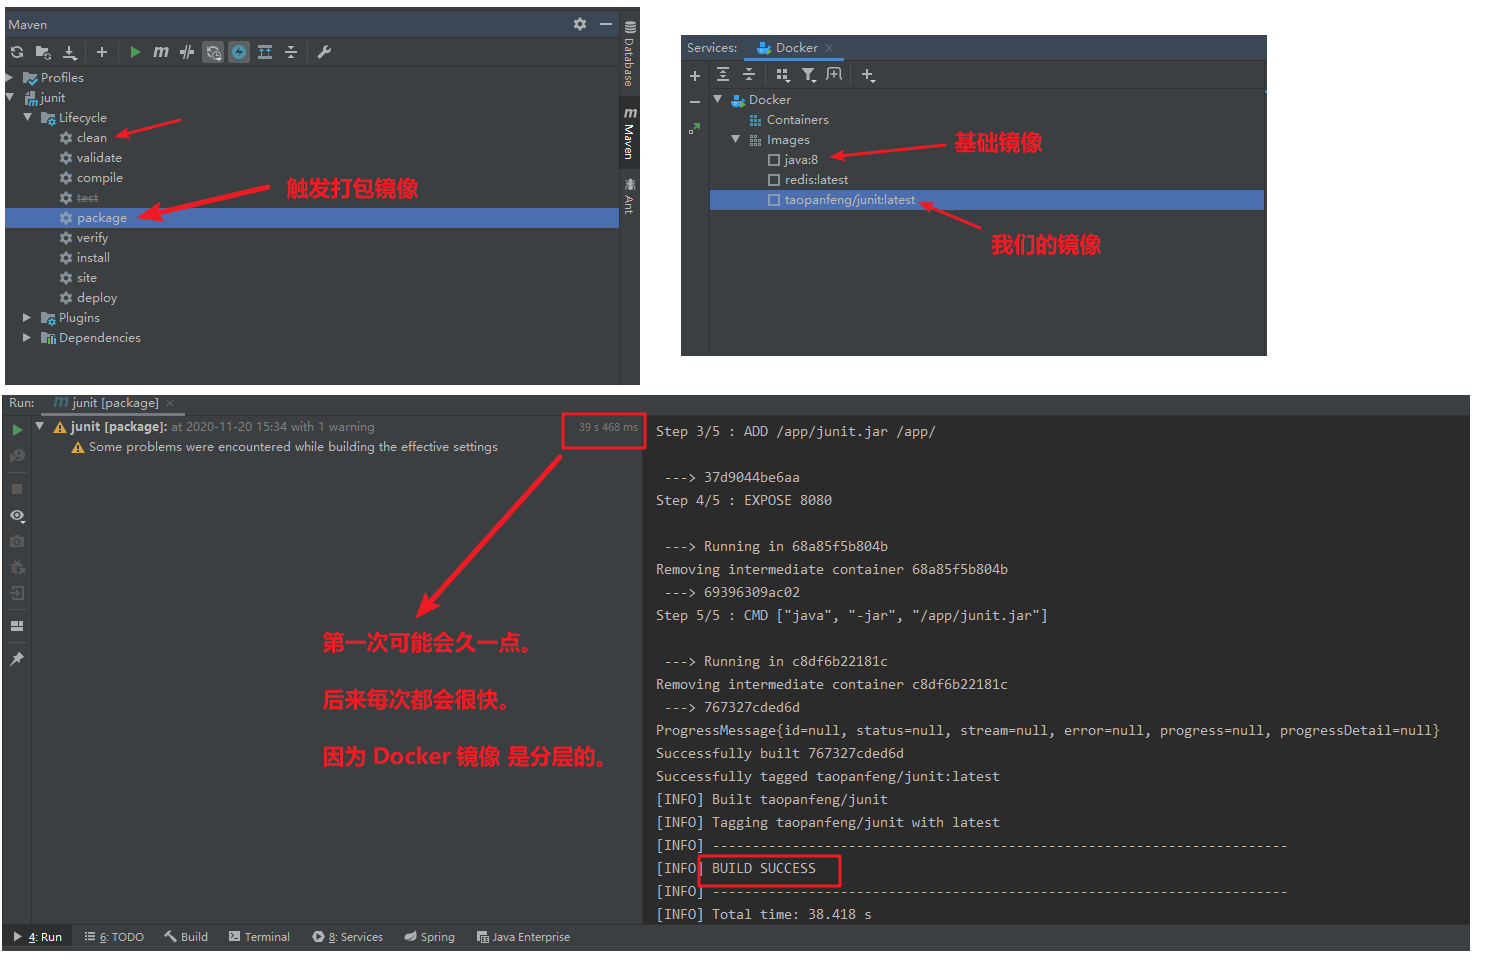Select the Maven side tab
The image size is (1485, 971).
coord(629,133)
